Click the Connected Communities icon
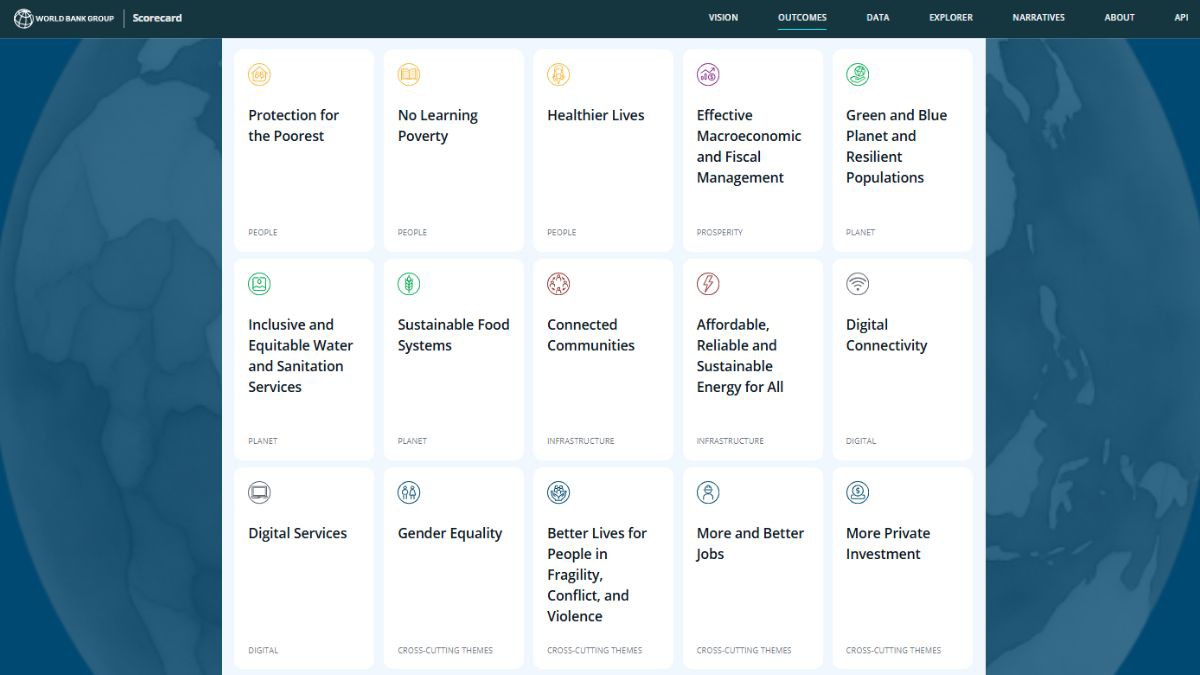The image size is (1200, 675). [x=559, y=284]
